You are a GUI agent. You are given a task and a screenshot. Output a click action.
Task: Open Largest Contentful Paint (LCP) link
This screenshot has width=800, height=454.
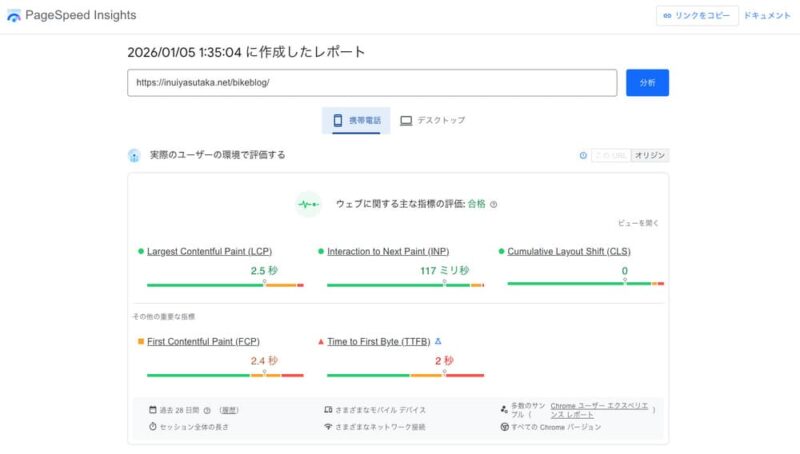[209, 251]
